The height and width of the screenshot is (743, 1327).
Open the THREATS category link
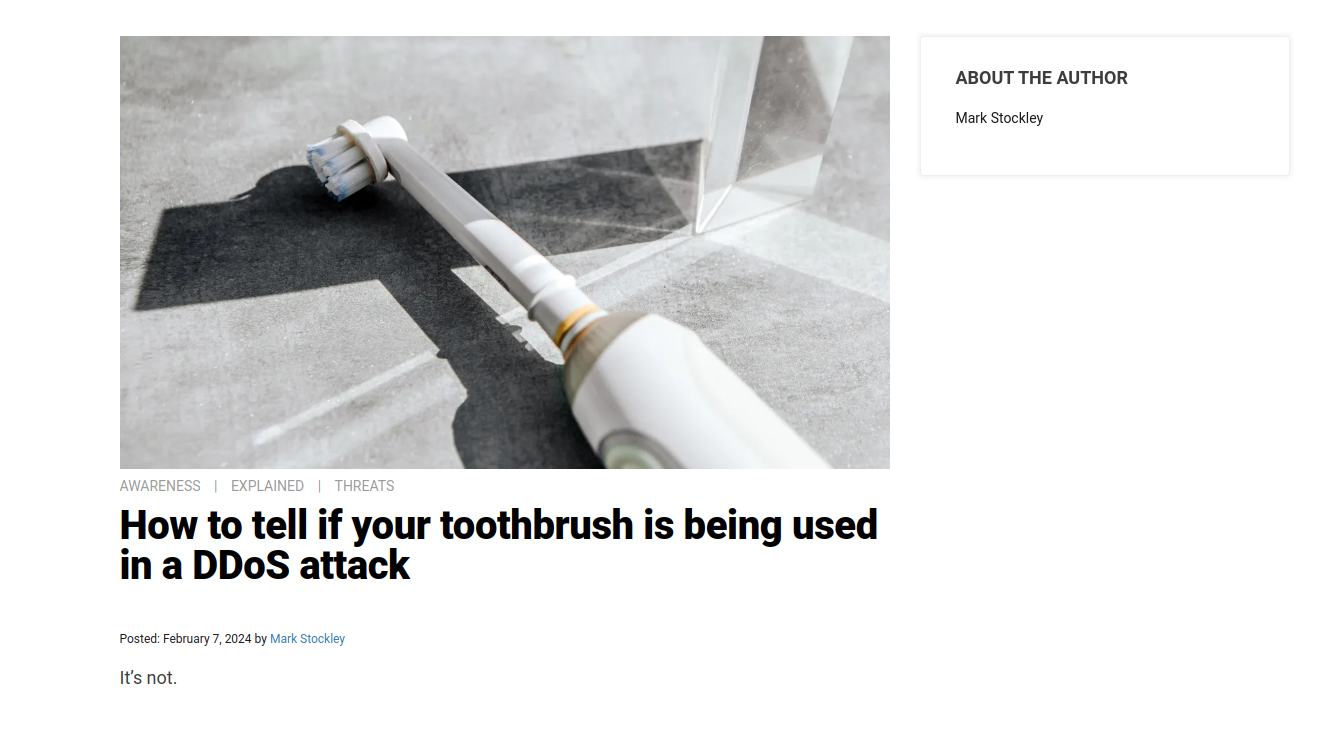(364, 486)
